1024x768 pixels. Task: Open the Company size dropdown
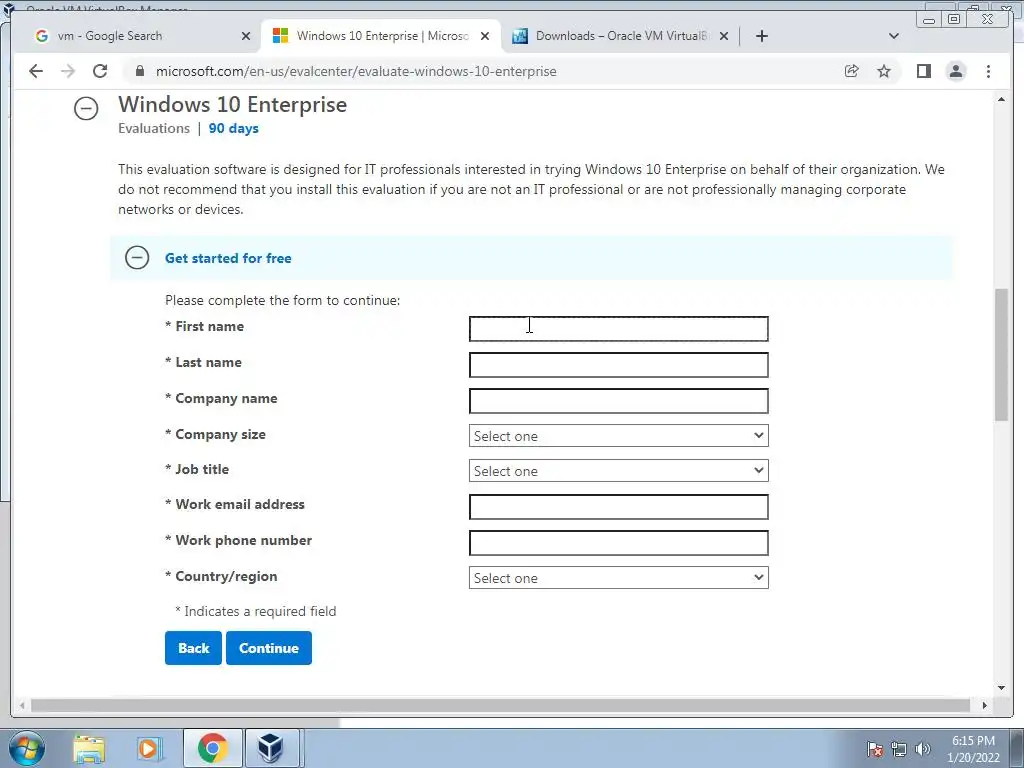(x=618, y=436)
